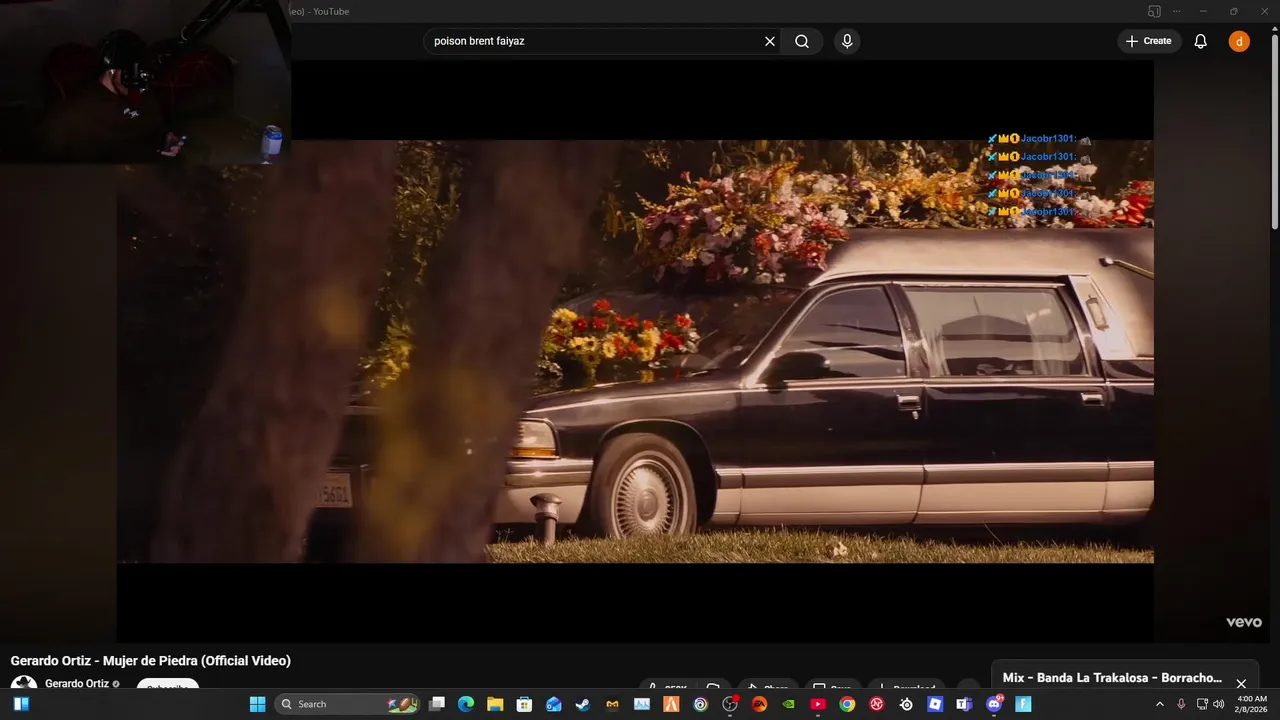Open File Explorer from the taskbar

pyautogui.click(x=495, y=704)
